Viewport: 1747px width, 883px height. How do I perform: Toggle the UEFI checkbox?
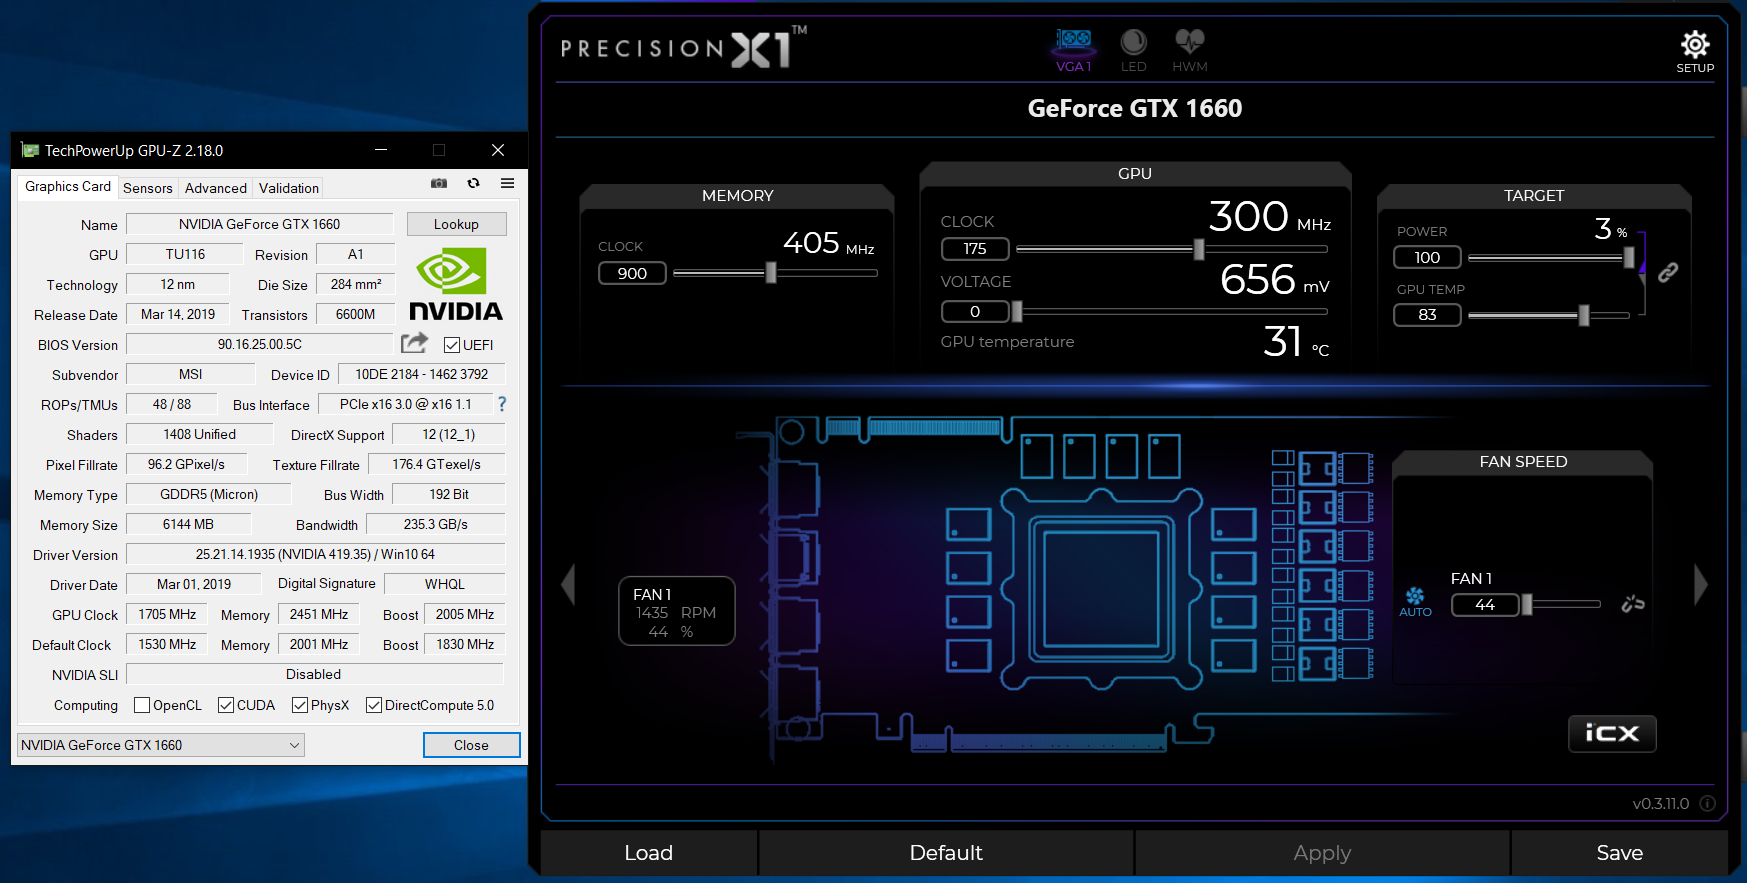(x=452, y=345)
